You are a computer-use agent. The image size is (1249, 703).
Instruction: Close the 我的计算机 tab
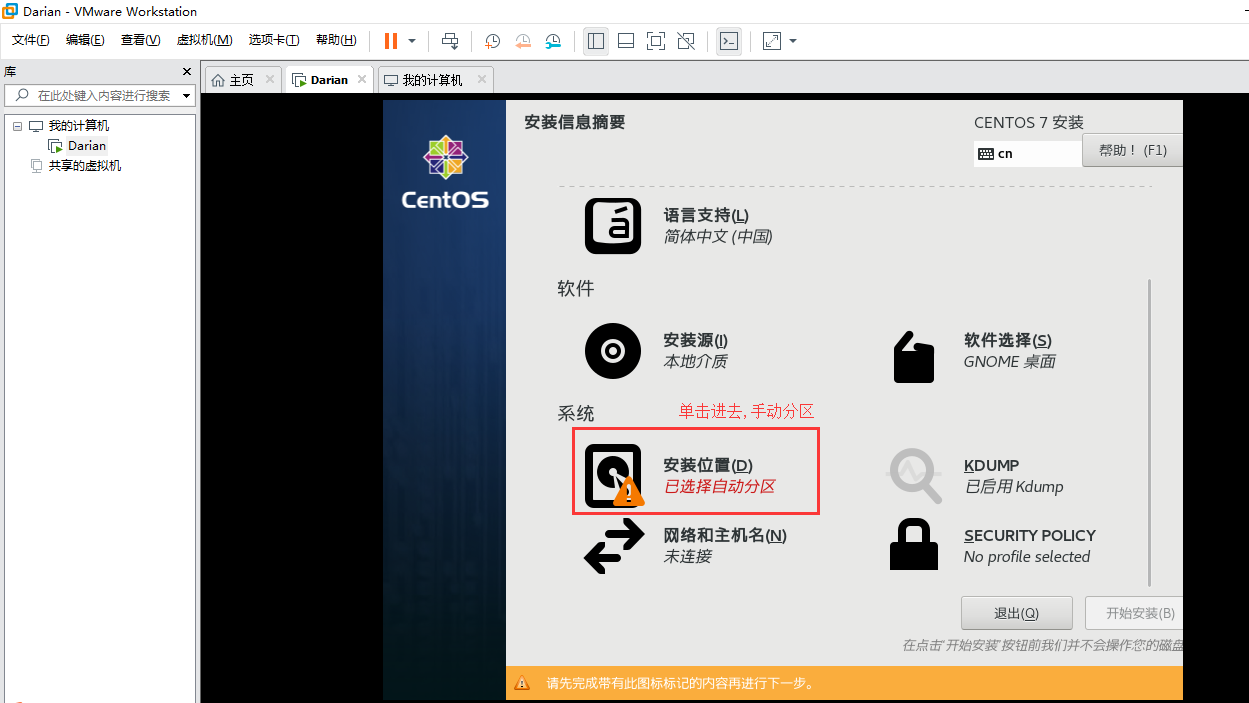[482, 79]
